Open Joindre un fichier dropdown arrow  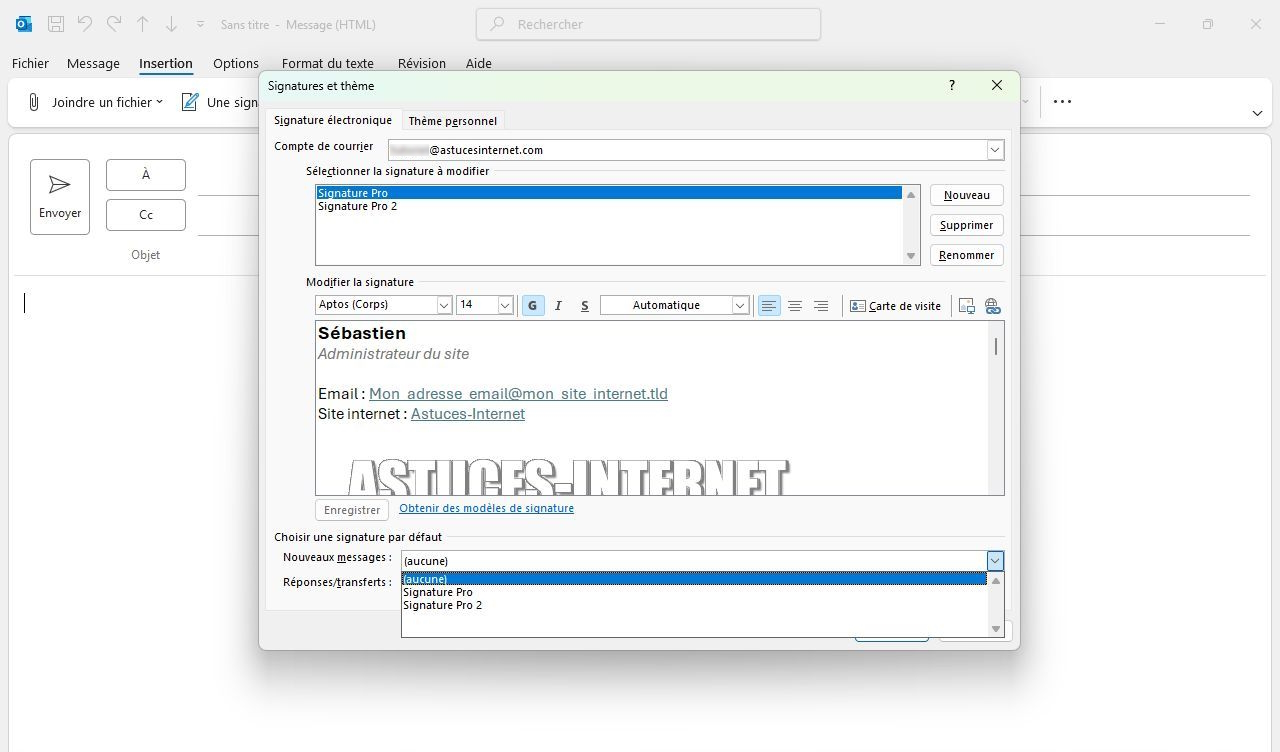(x=159, y=102)
